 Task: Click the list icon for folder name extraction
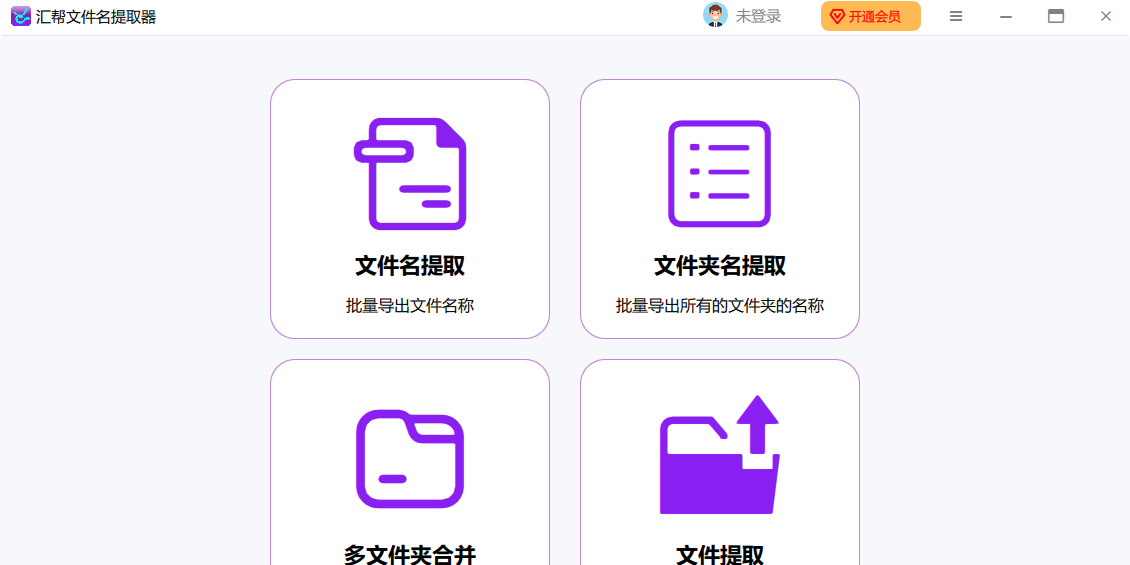click(x=719, y=174)
